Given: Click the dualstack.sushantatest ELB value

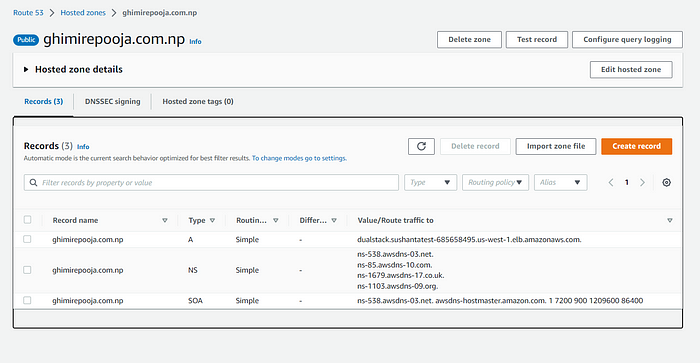Looking at the screenshot, I should 469,240.
